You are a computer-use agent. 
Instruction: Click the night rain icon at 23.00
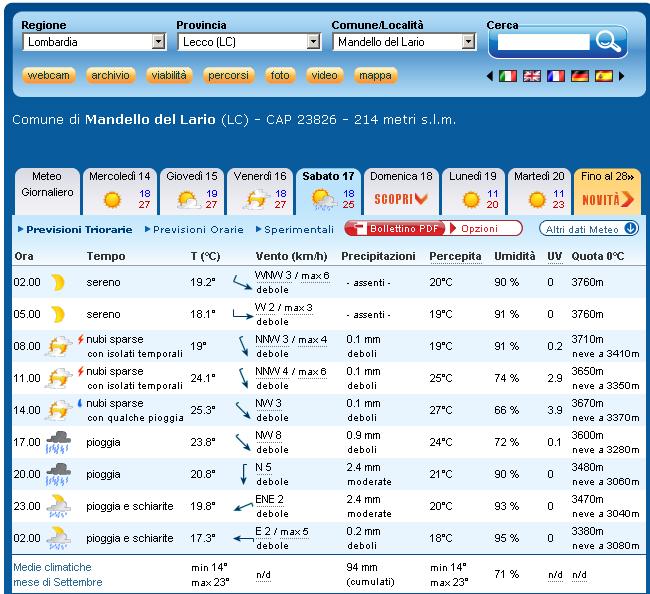coord(58,506)
